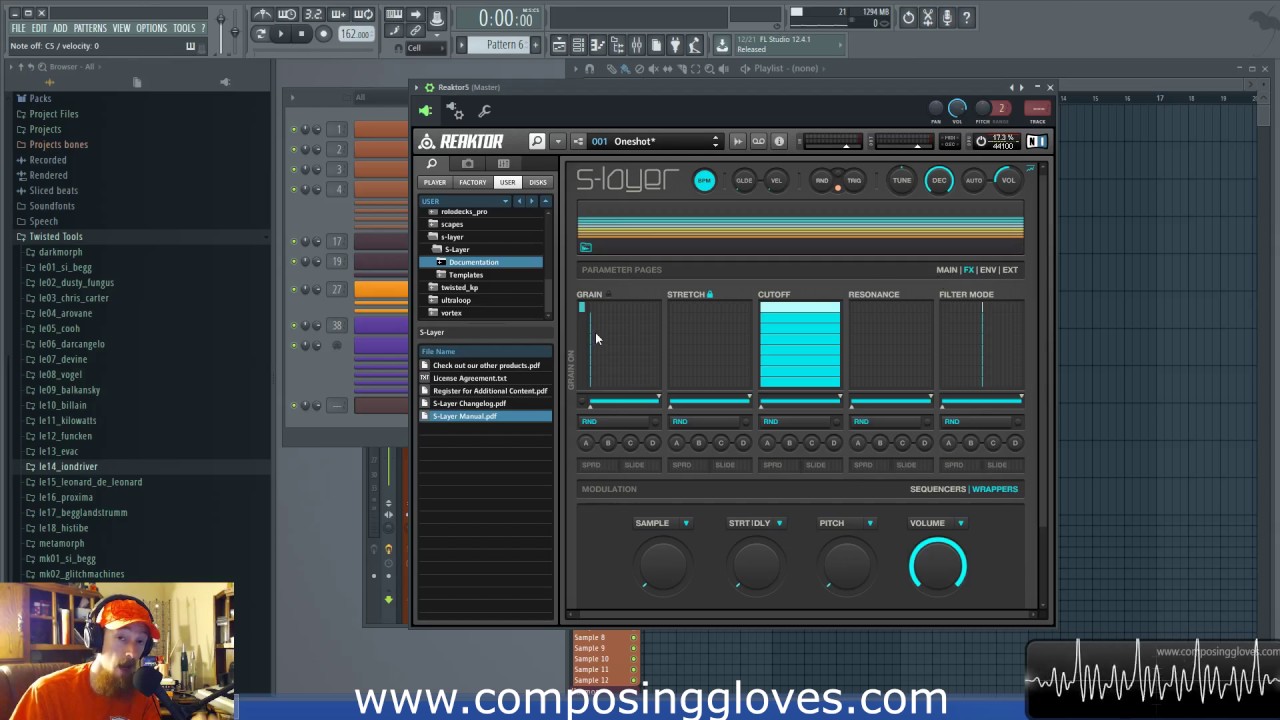Image resolution: width=1280 pixels, height=720 pixels.
Task: Click the mixer view toolbar icon
Action: click(636, 45)
